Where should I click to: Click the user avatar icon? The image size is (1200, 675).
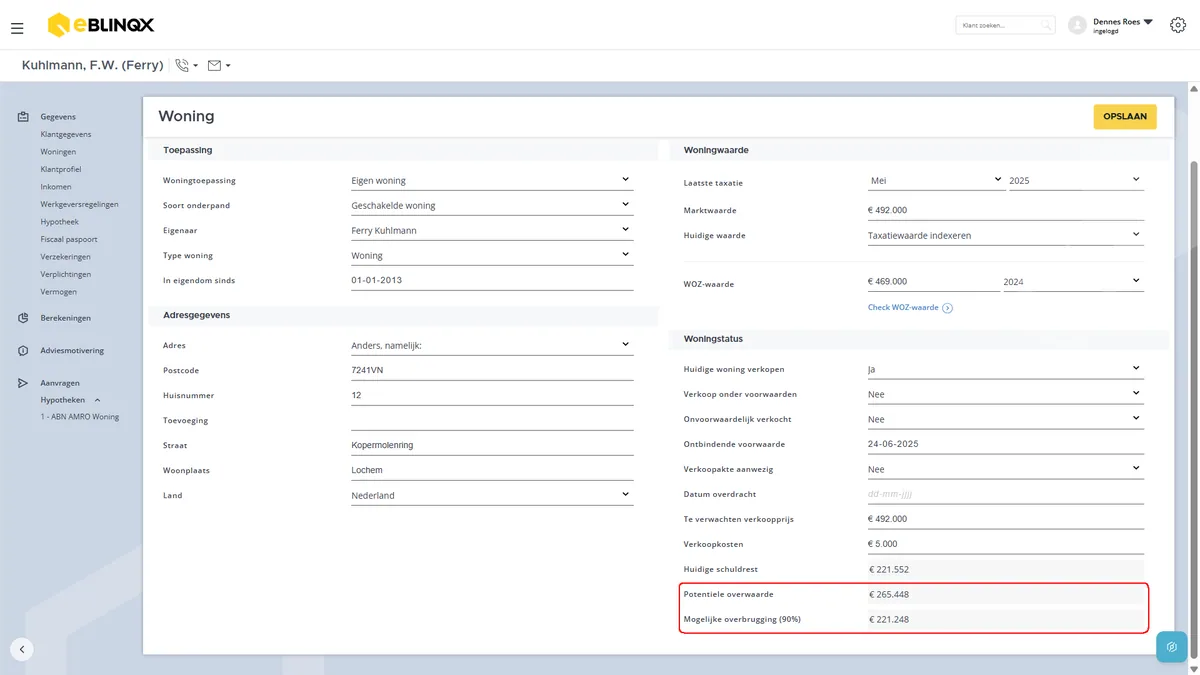point(1077,25)
